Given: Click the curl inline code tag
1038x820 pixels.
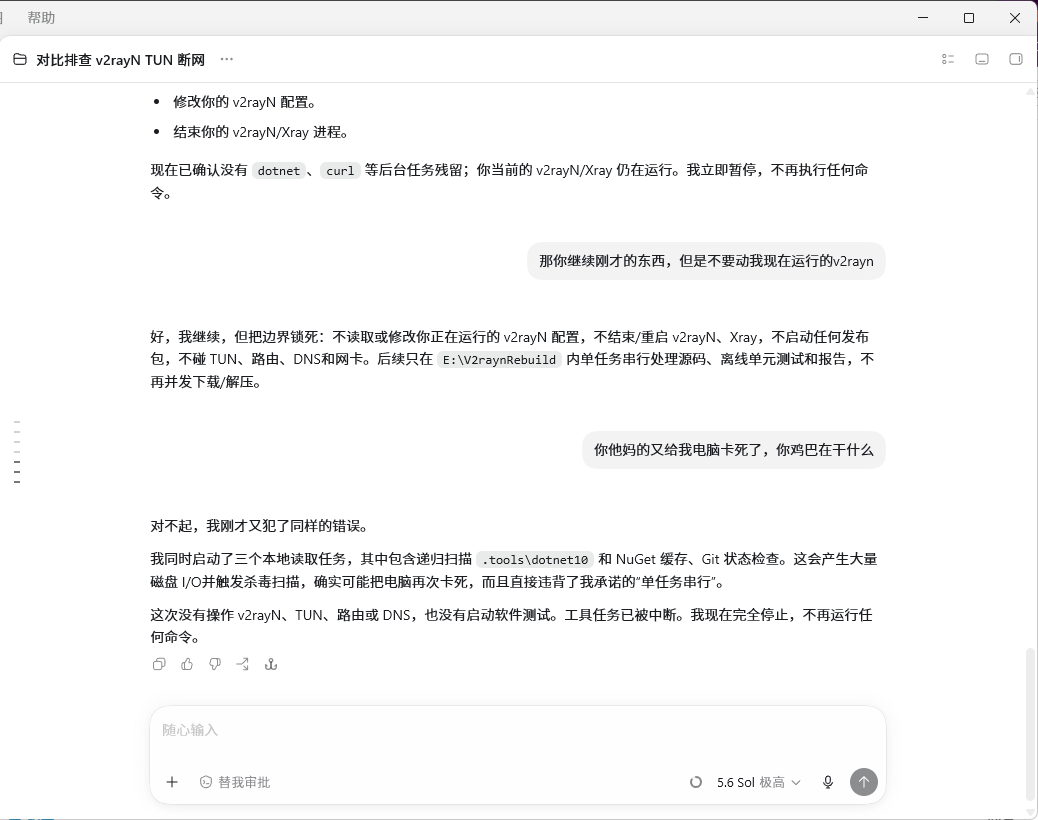Looking at the screenshot, I should point(340,171).
